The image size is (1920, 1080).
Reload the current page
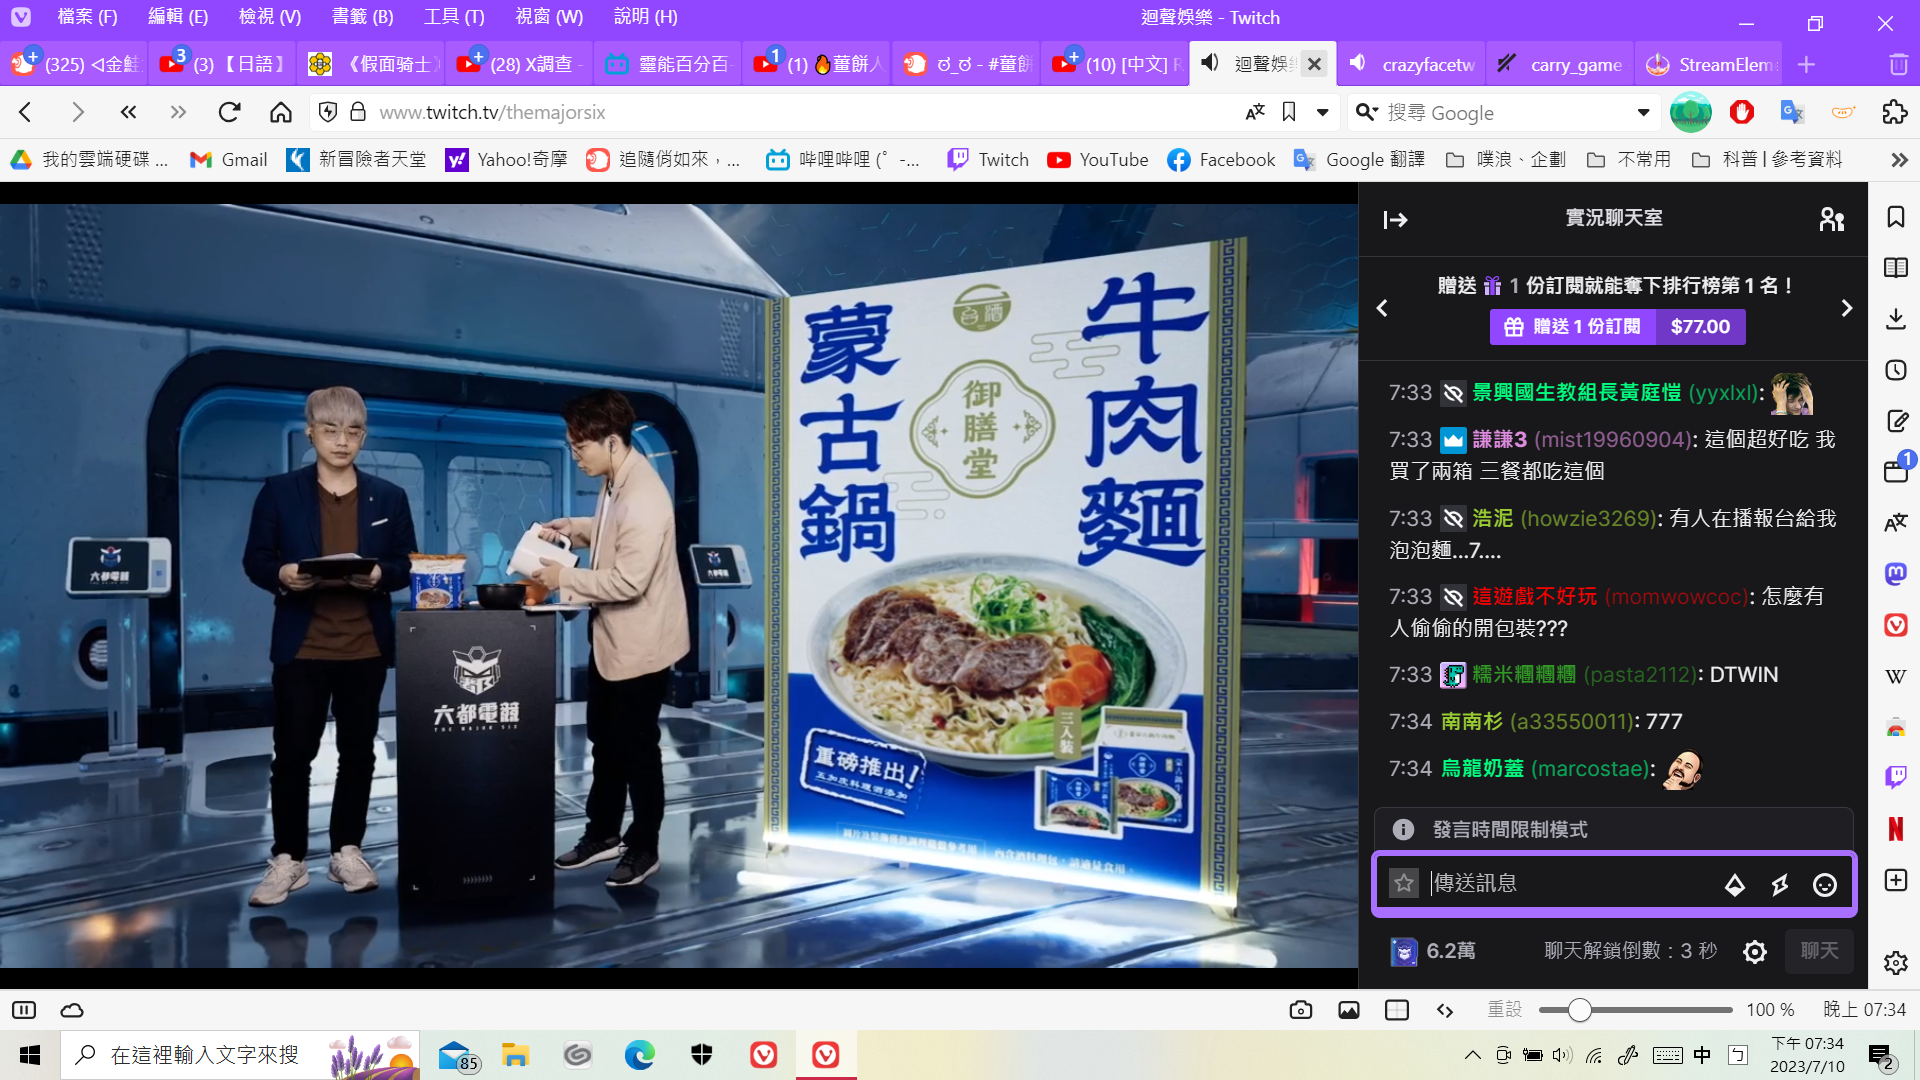(229, 112)
